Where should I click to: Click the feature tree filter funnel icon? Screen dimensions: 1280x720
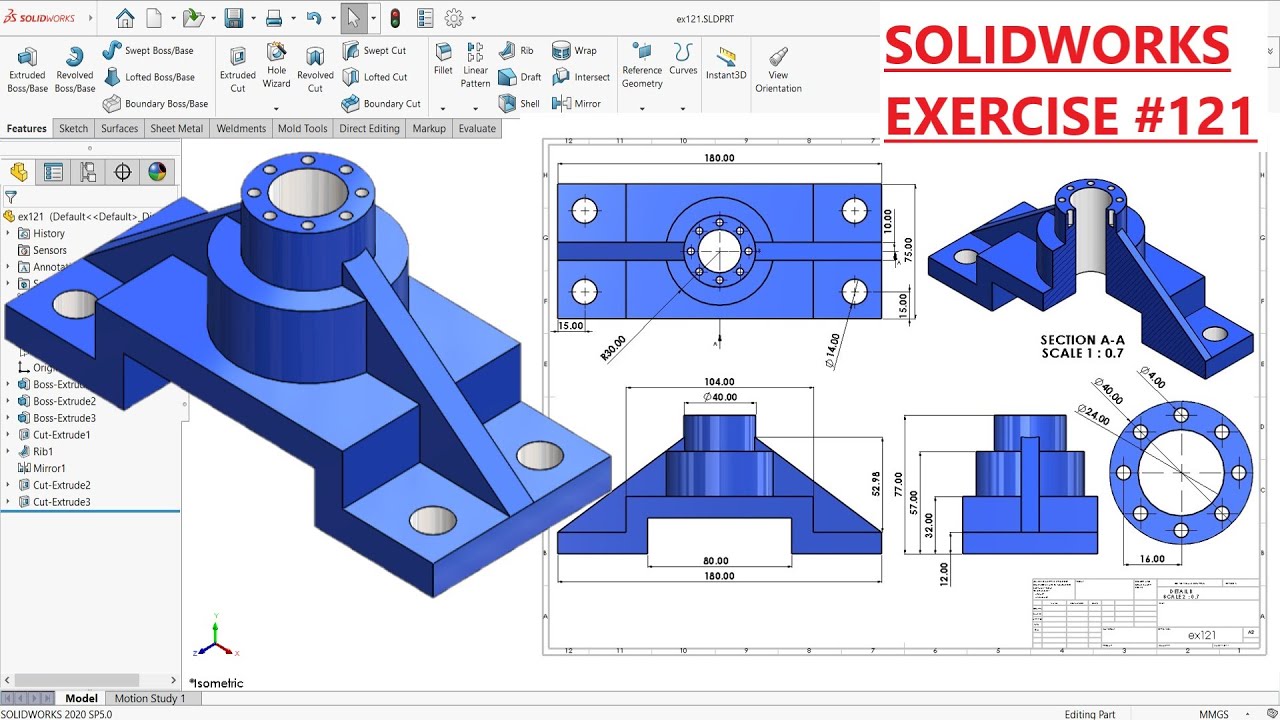coord(10,198)
